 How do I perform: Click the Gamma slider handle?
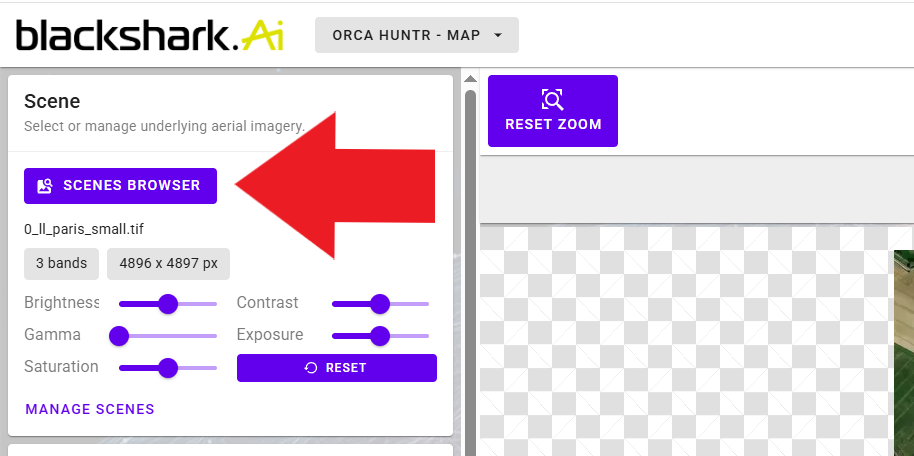click(x=119, y=335)
